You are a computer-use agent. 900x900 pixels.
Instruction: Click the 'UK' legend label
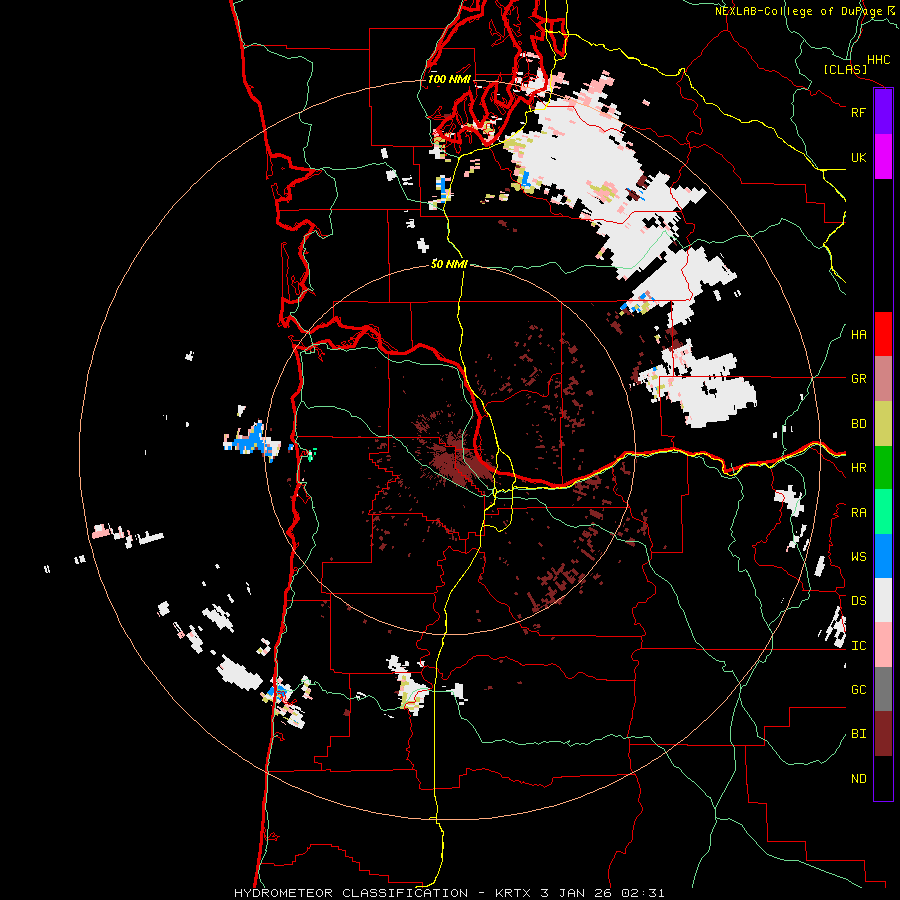pyautogui.click(x=858, y=157)
